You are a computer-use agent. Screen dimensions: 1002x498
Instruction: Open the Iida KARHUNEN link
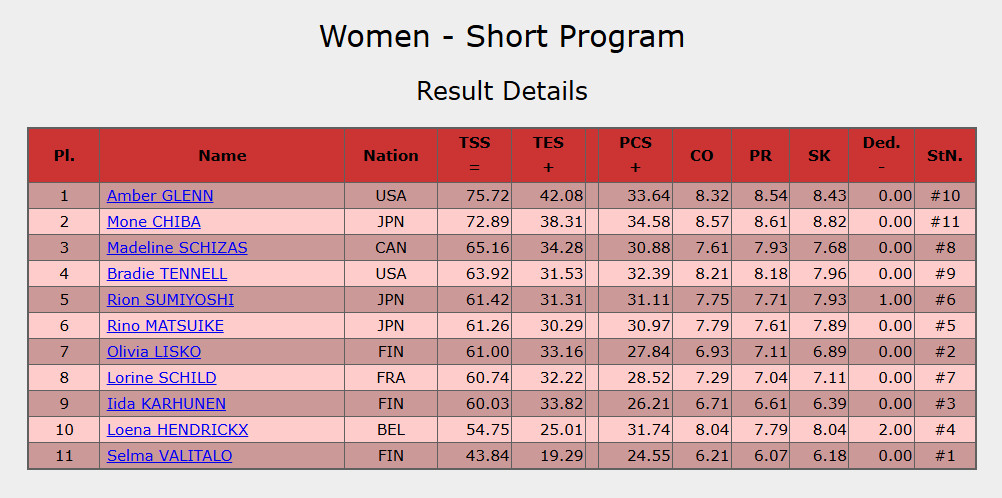166,404
